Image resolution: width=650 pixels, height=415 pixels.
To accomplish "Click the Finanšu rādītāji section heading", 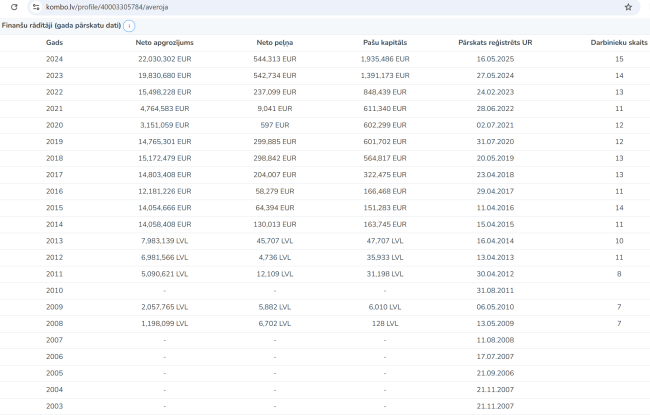I will tap(60, 25).
